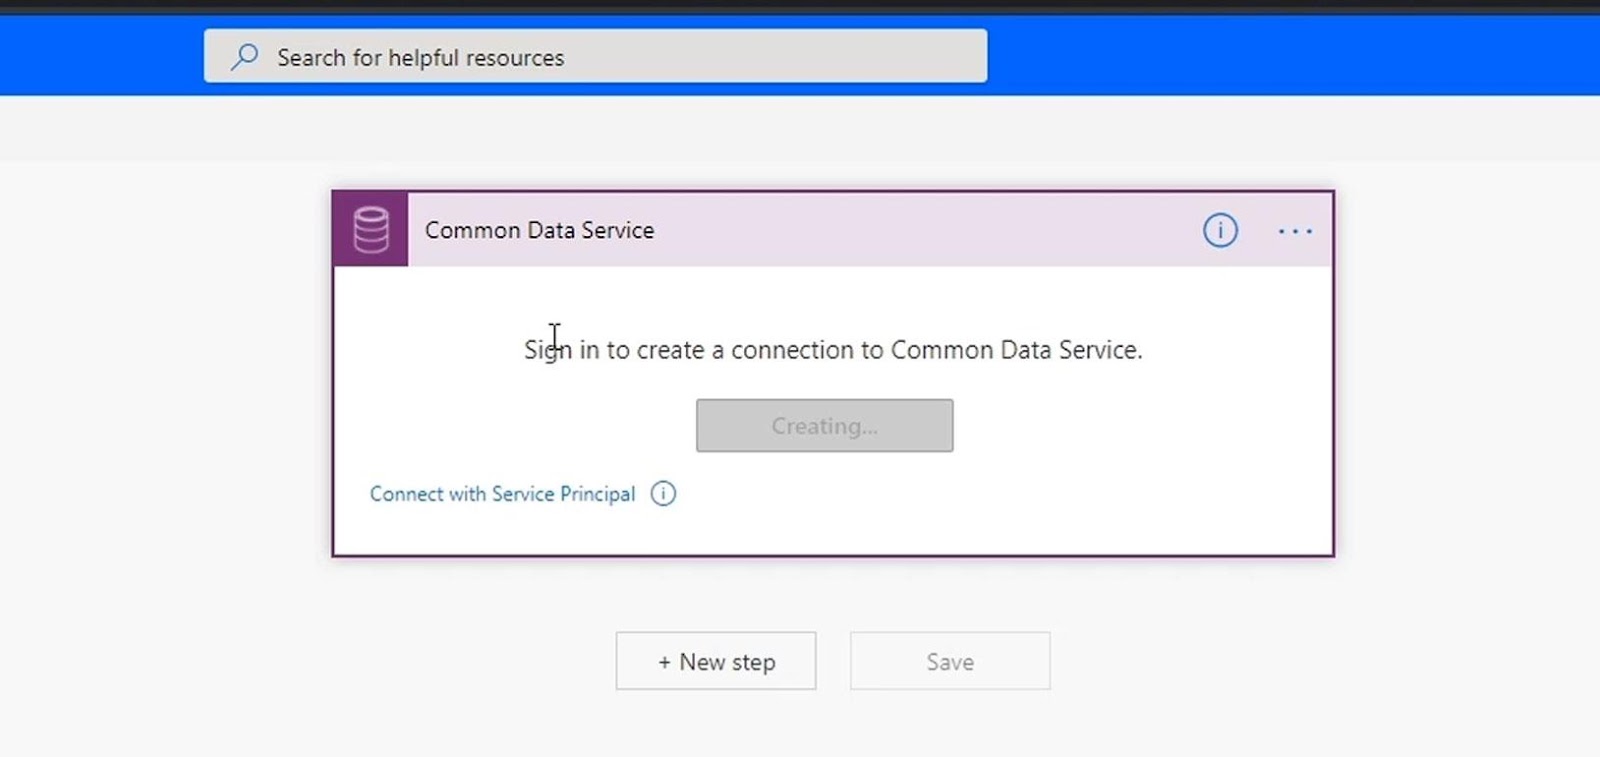The height and width of the screenshot is (757, 1600).
Task: Click the dark strip at the window top
Action: (x=800, y=7)
